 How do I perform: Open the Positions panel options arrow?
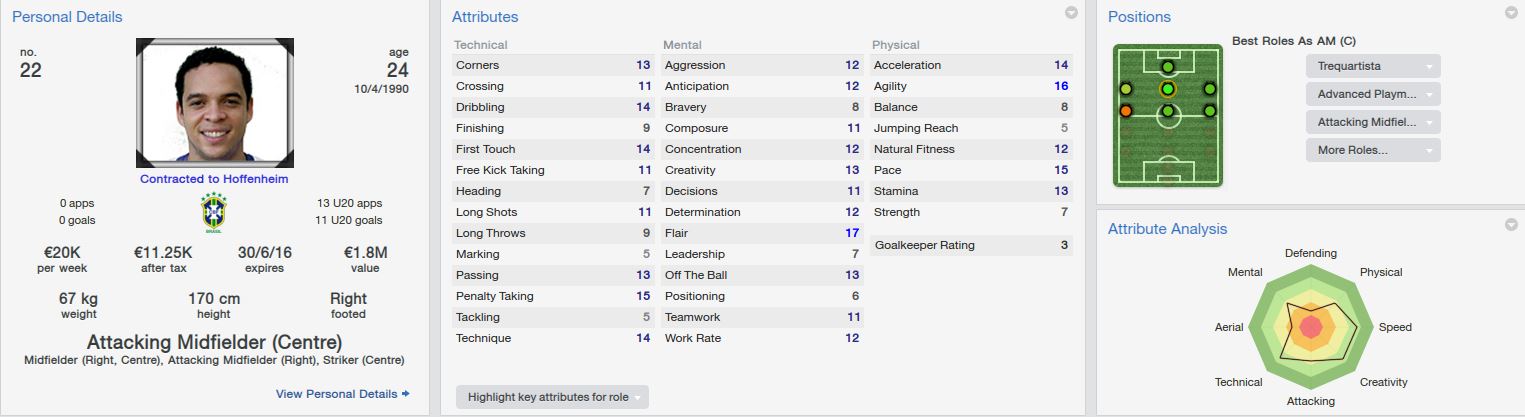point(1511,13)
